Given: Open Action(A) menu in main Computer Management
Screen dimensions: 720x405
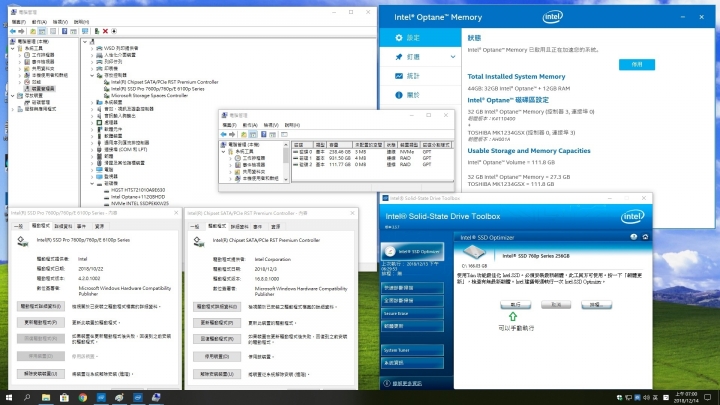Looking at the screenshot, I should pos(39,22).
